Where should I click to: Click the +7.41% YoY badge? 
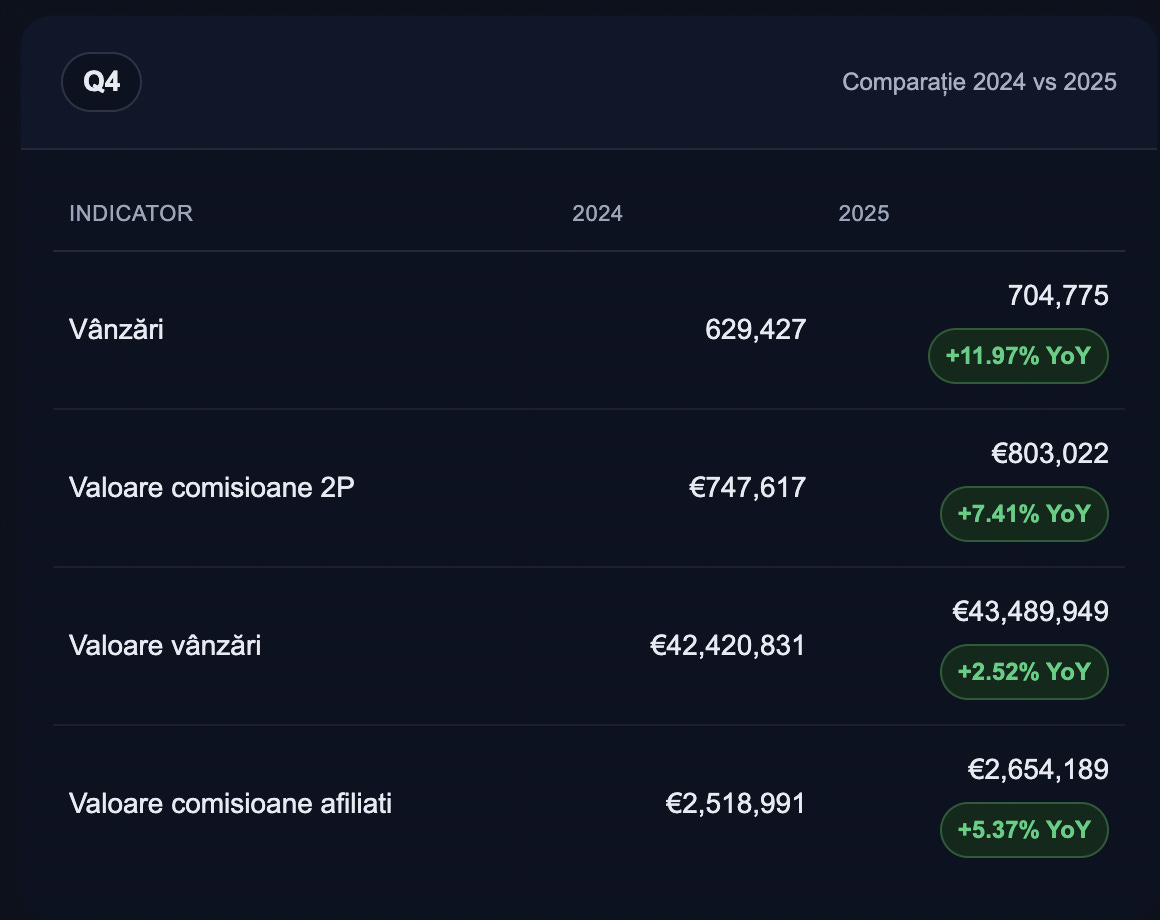1024,513
